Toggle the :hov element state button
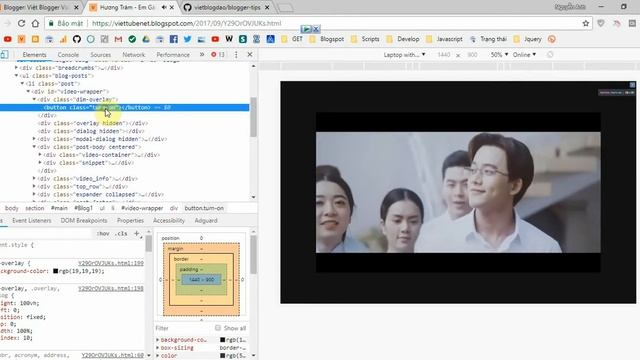This screenshot has height=360, width=640. pos(103,233)
